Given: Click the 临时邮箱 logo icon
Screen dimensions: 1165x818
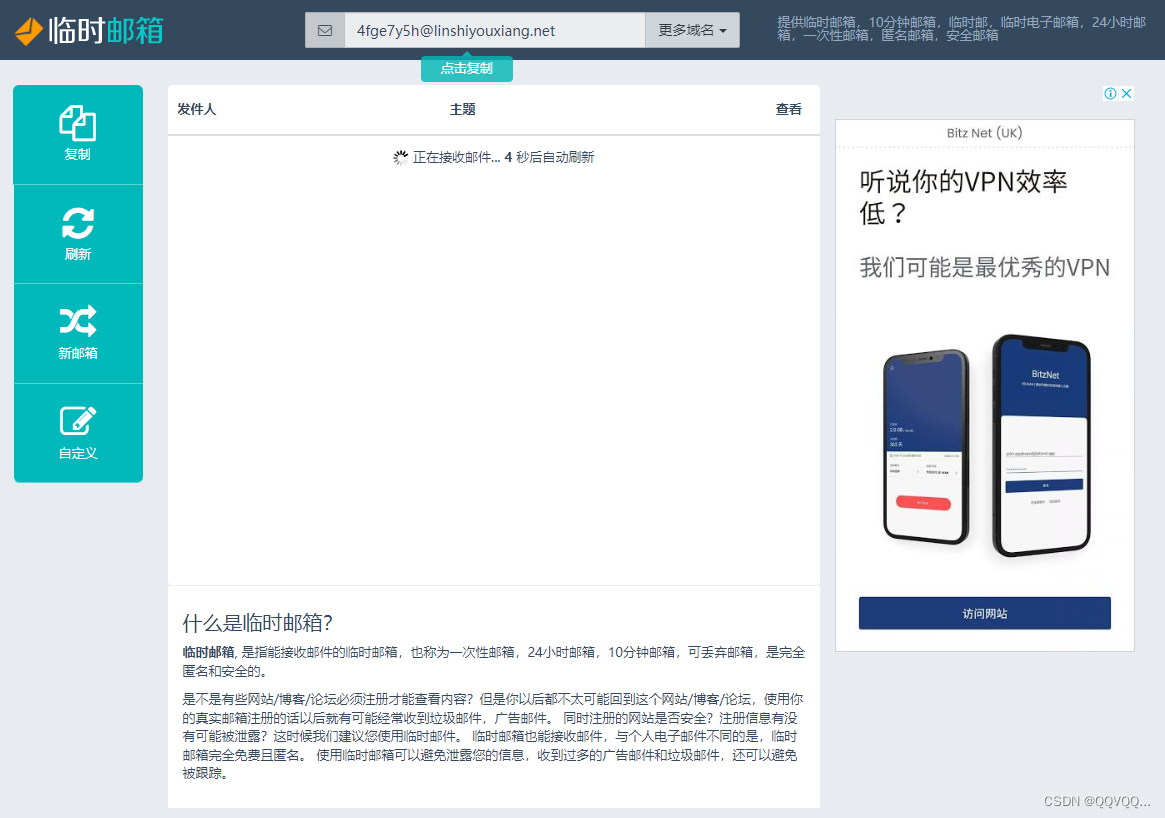Looking at the screenshot, I should tap(29, 31).
